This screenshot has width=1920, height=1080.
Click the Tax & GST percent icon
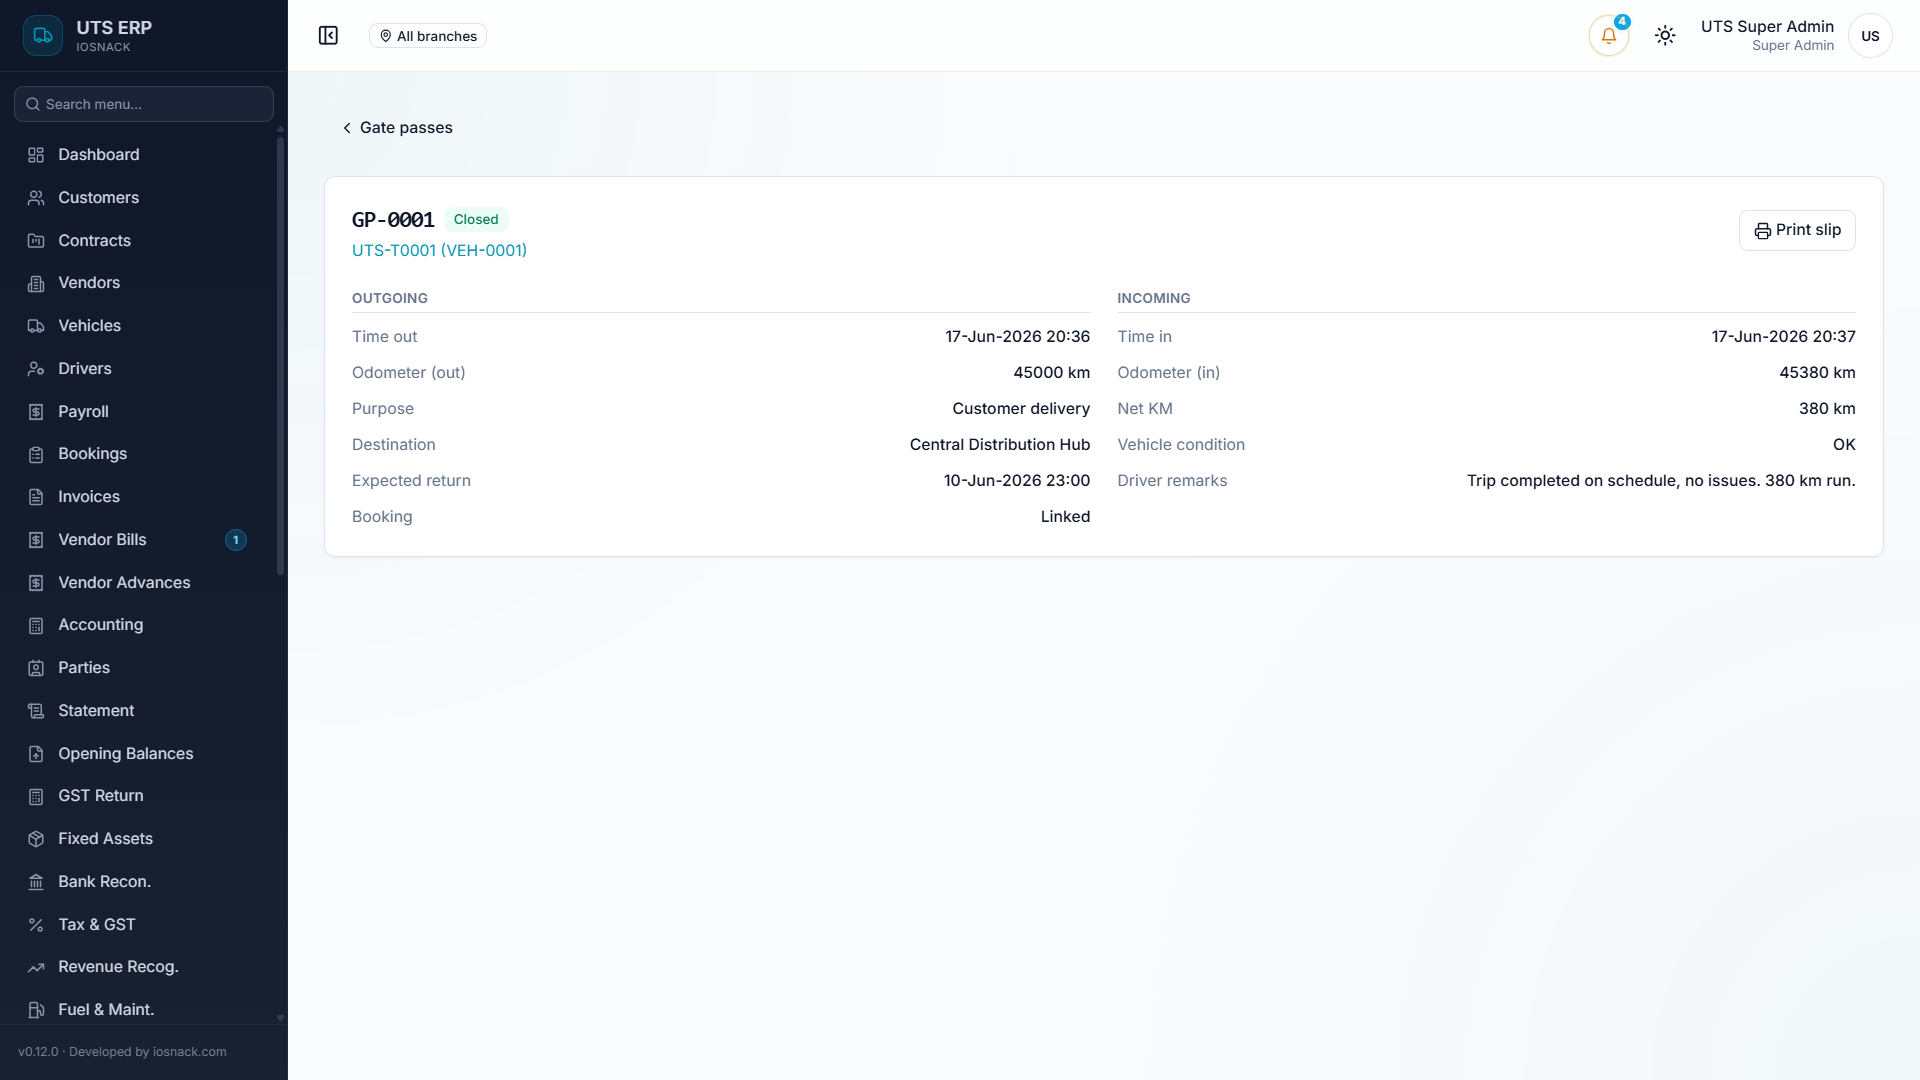pyautogui.click(x=36, y=925)
